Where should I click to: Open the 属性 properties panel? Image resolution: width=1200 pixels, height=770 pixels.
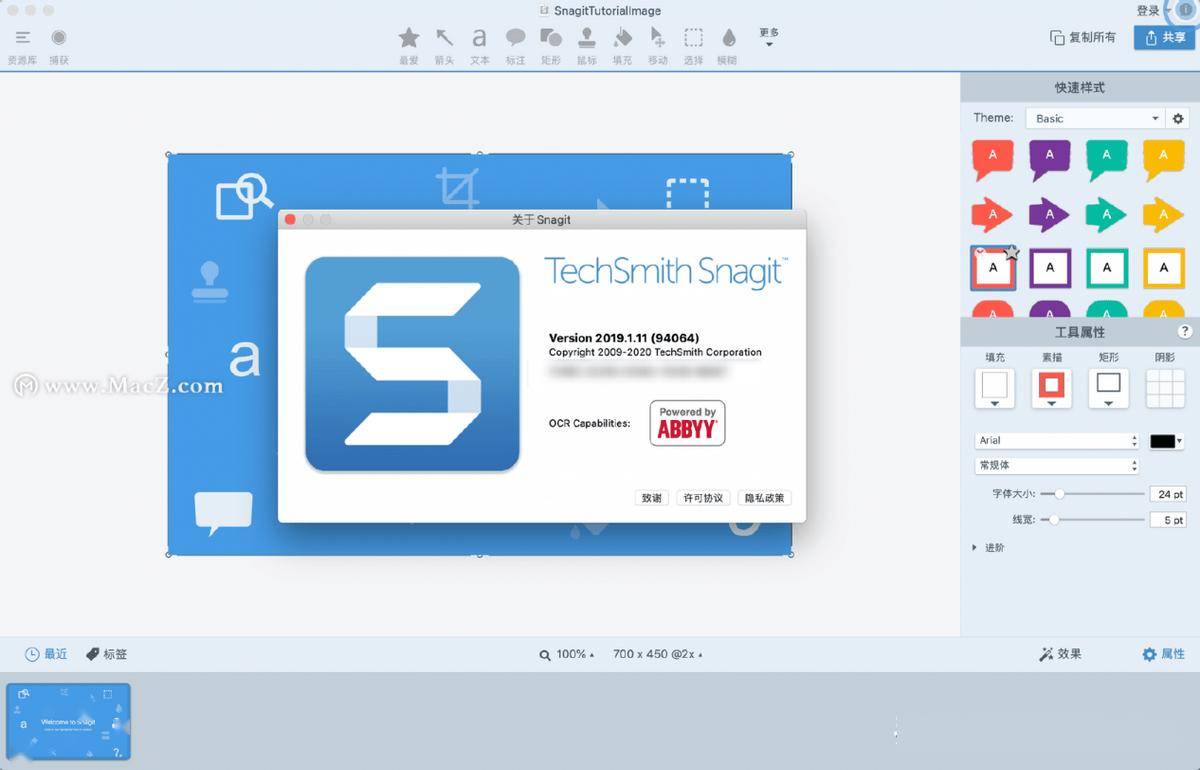(1164, 654)
